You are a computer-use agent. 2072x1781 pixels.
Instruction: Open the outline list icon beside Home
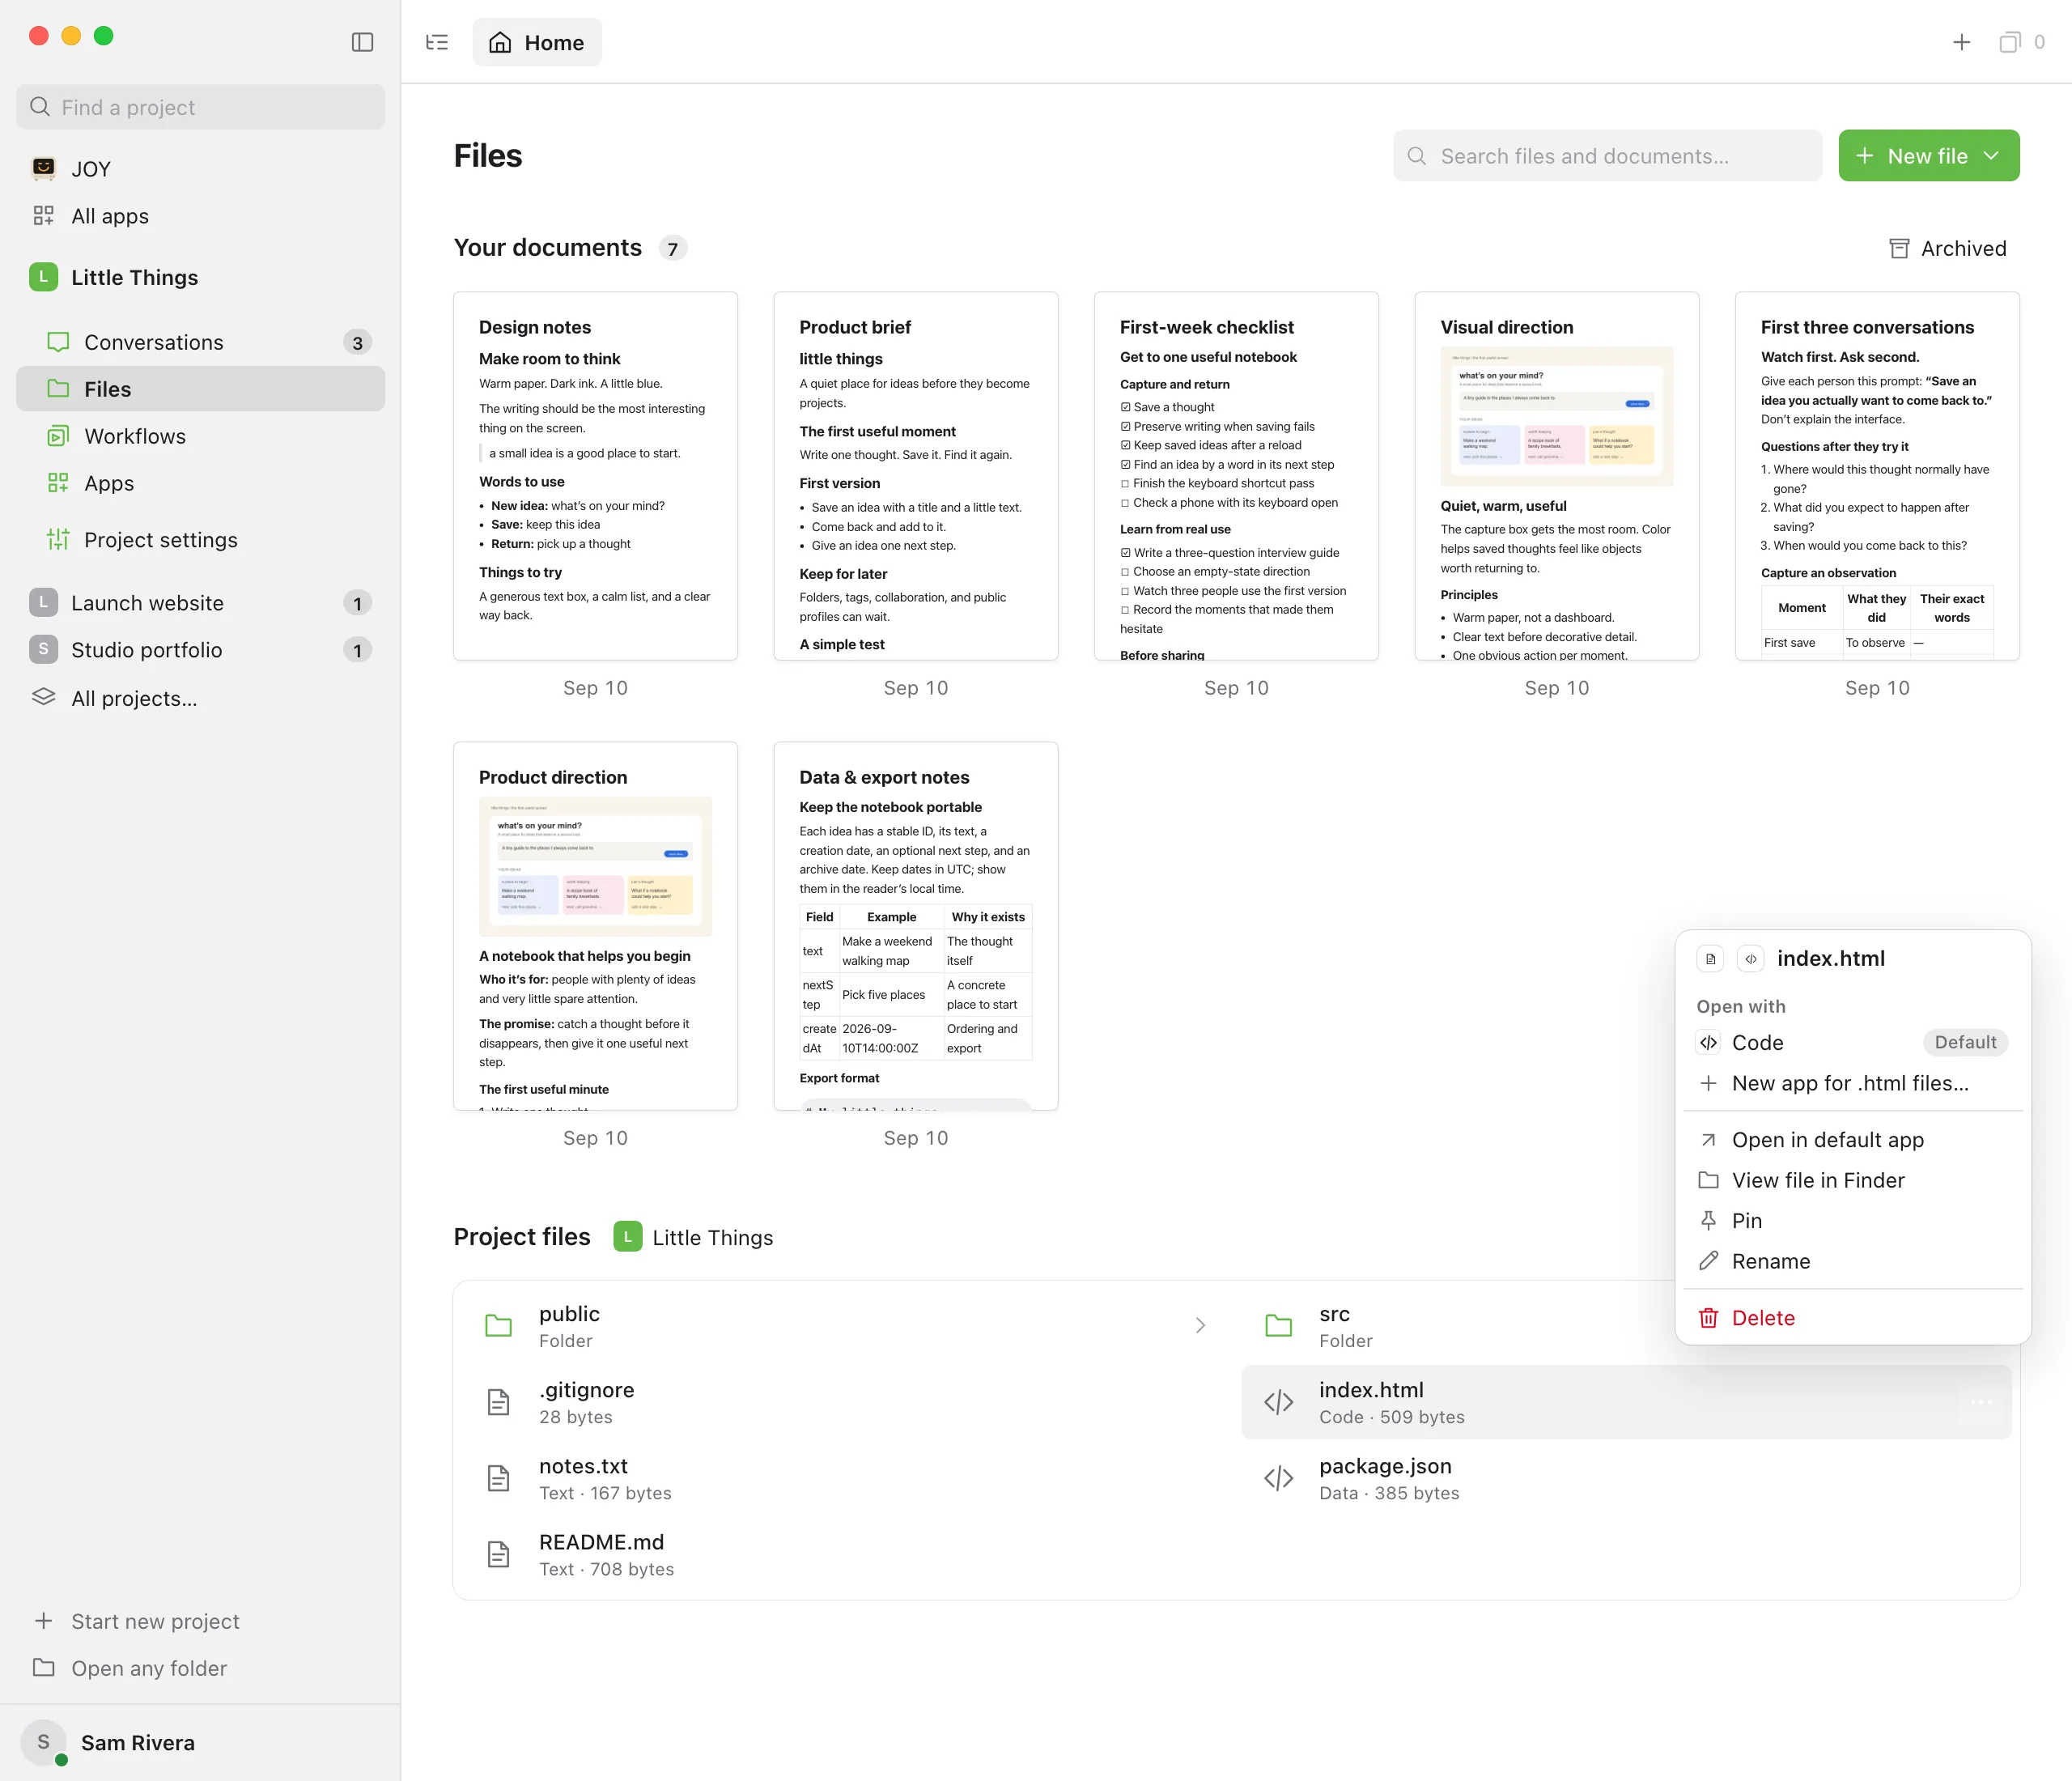437,42
